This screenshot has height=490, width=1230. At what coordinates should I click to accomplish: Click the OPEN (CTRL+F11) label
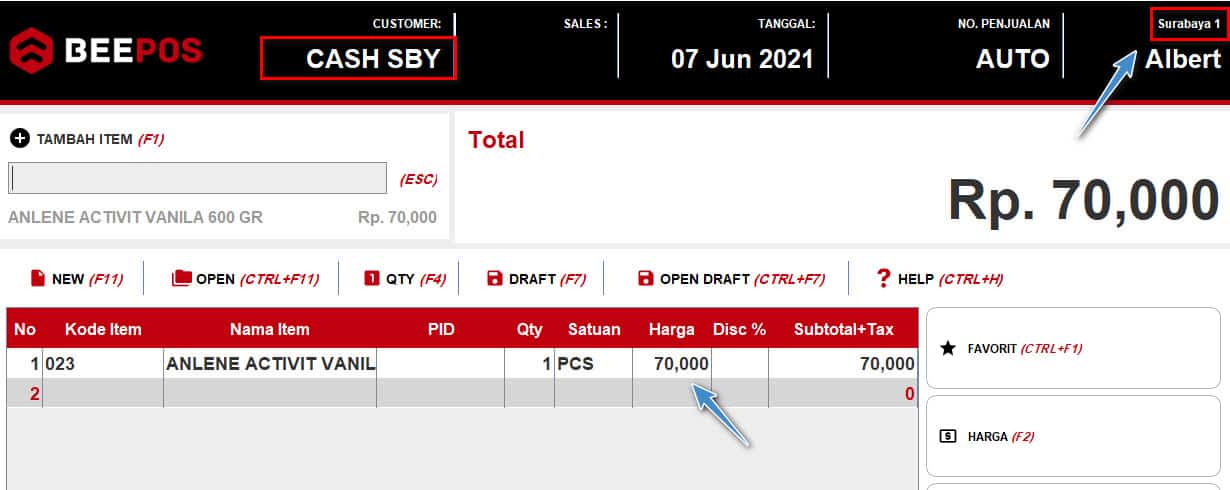[257, 279]
